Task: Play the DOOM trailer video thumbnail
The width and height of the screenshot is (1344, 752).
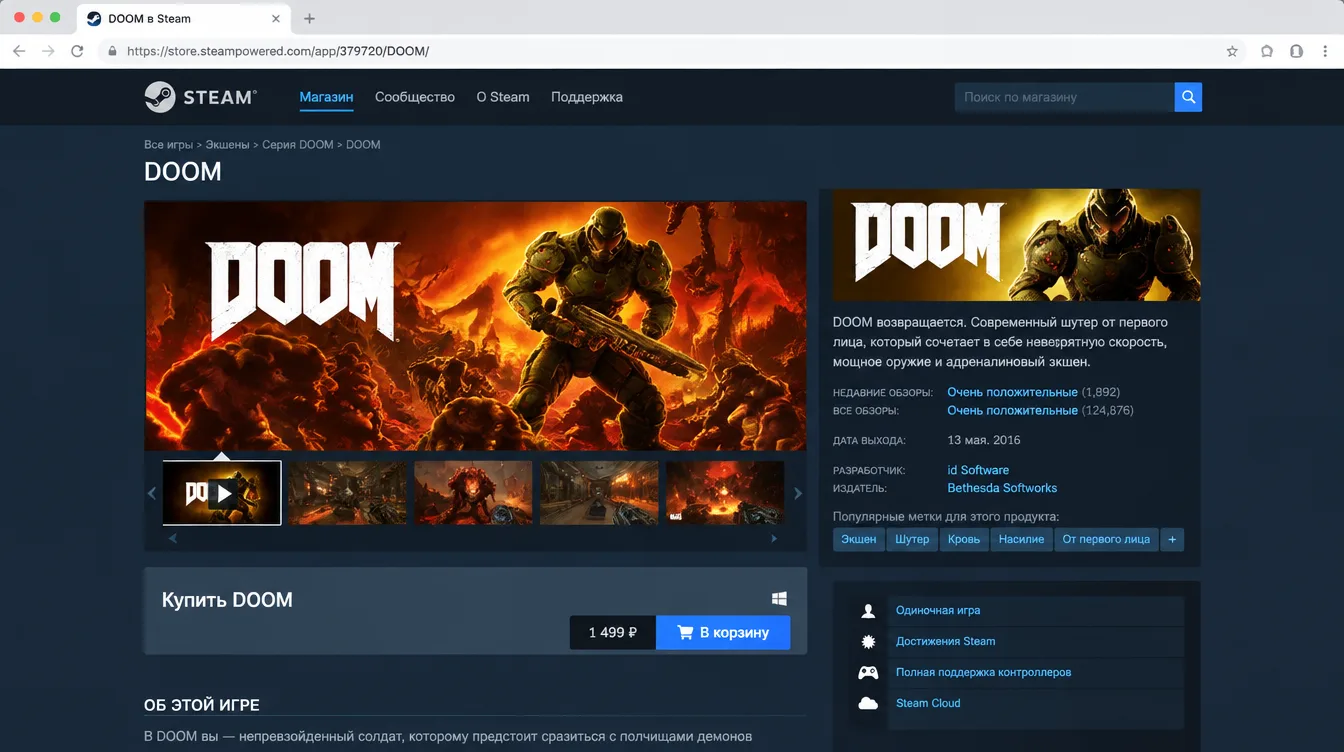Action: 222,492
